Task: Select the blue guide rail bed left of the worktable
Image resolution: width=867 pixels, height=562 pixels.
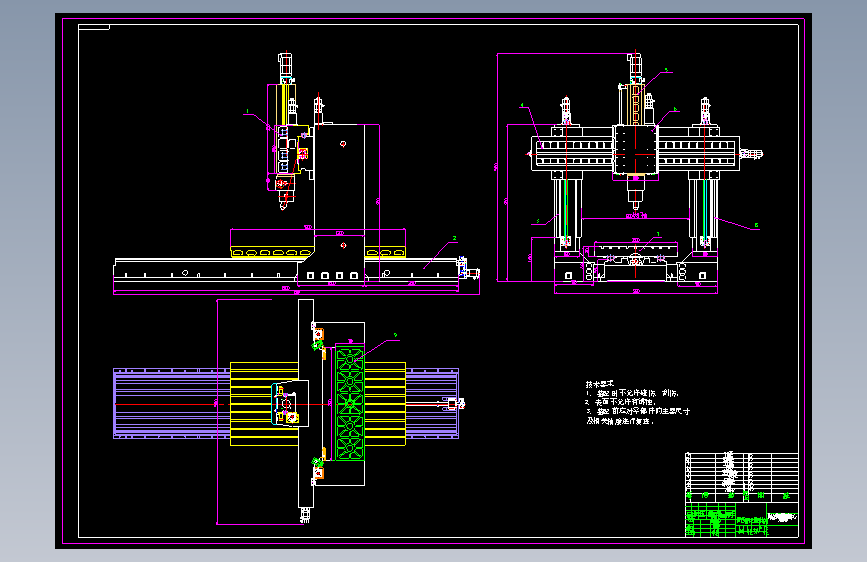Action: pyautogui.click(x=171, y=403)
